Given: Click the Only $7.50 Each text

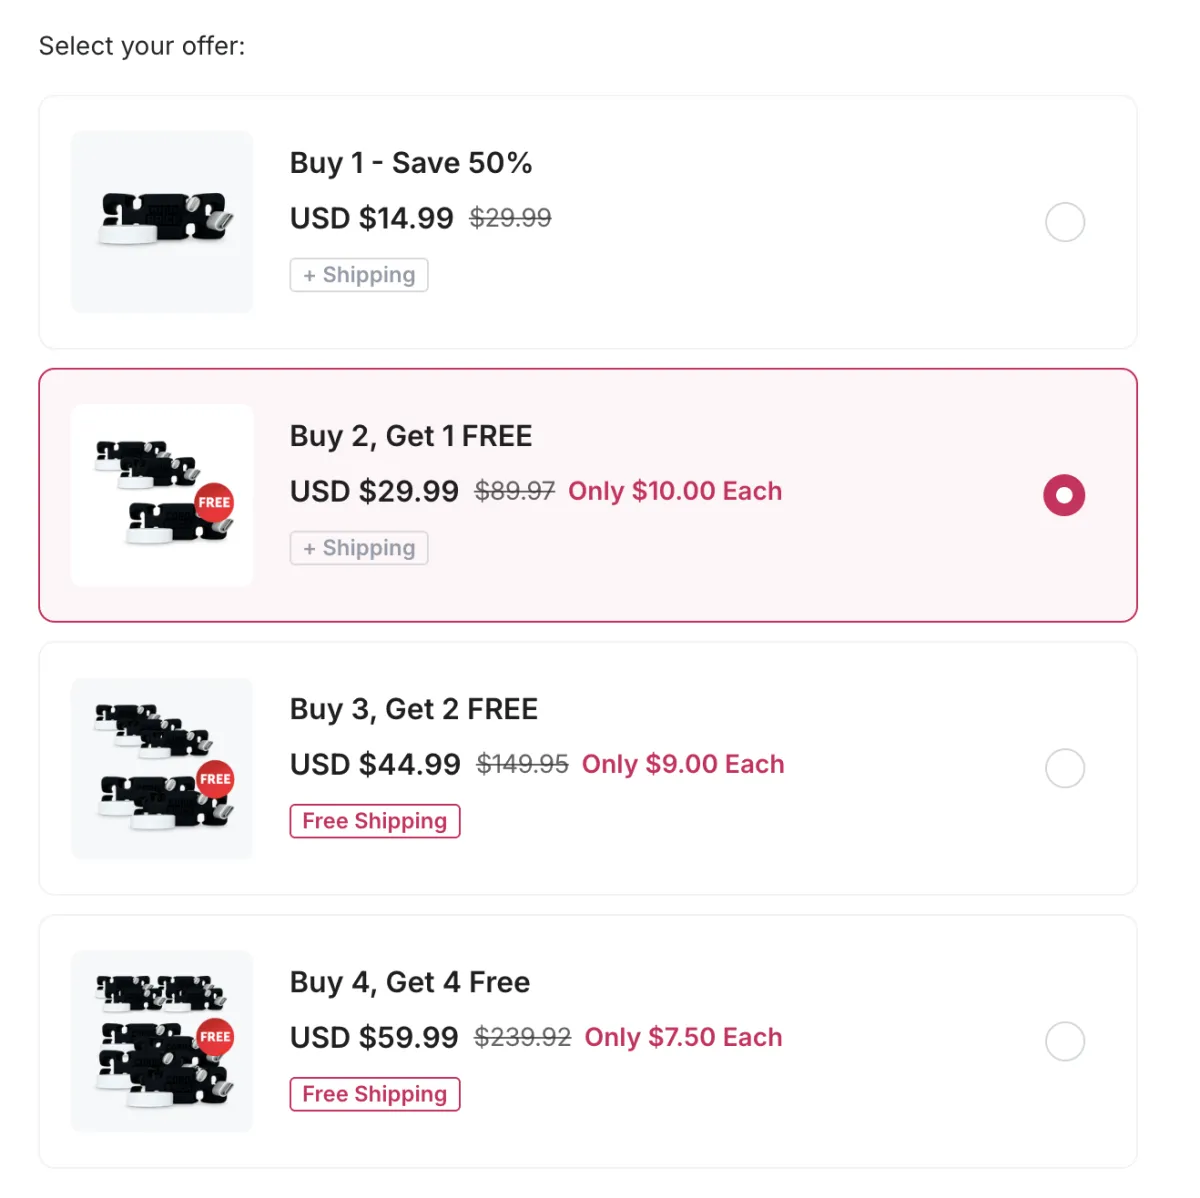Looking at the screenshot, I should [x=683, y=1037].
